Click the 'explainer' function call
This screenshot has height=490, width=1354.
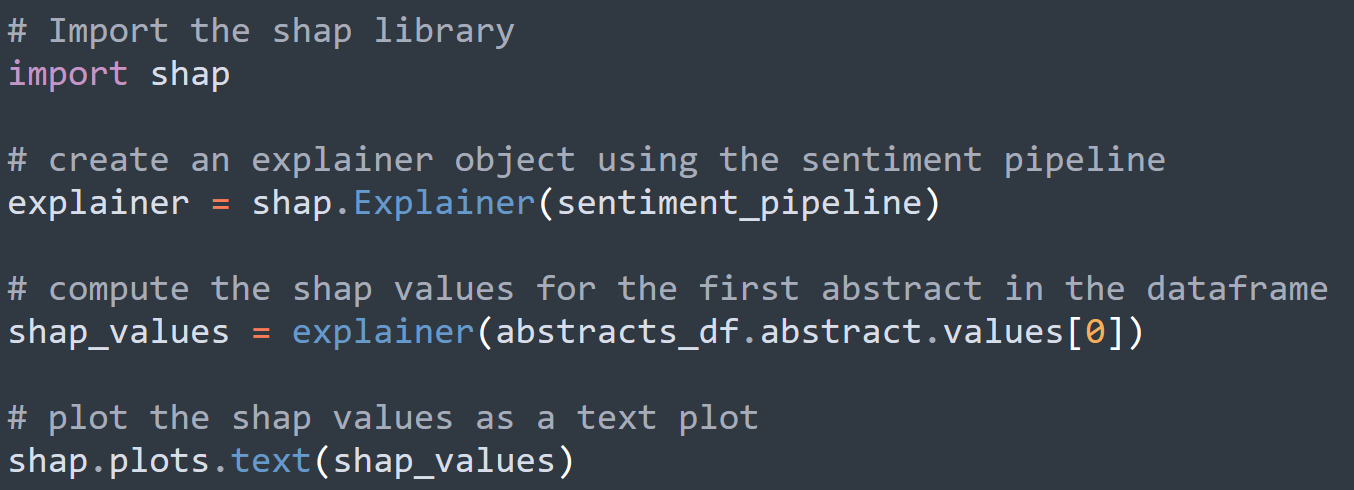point(383,333)
